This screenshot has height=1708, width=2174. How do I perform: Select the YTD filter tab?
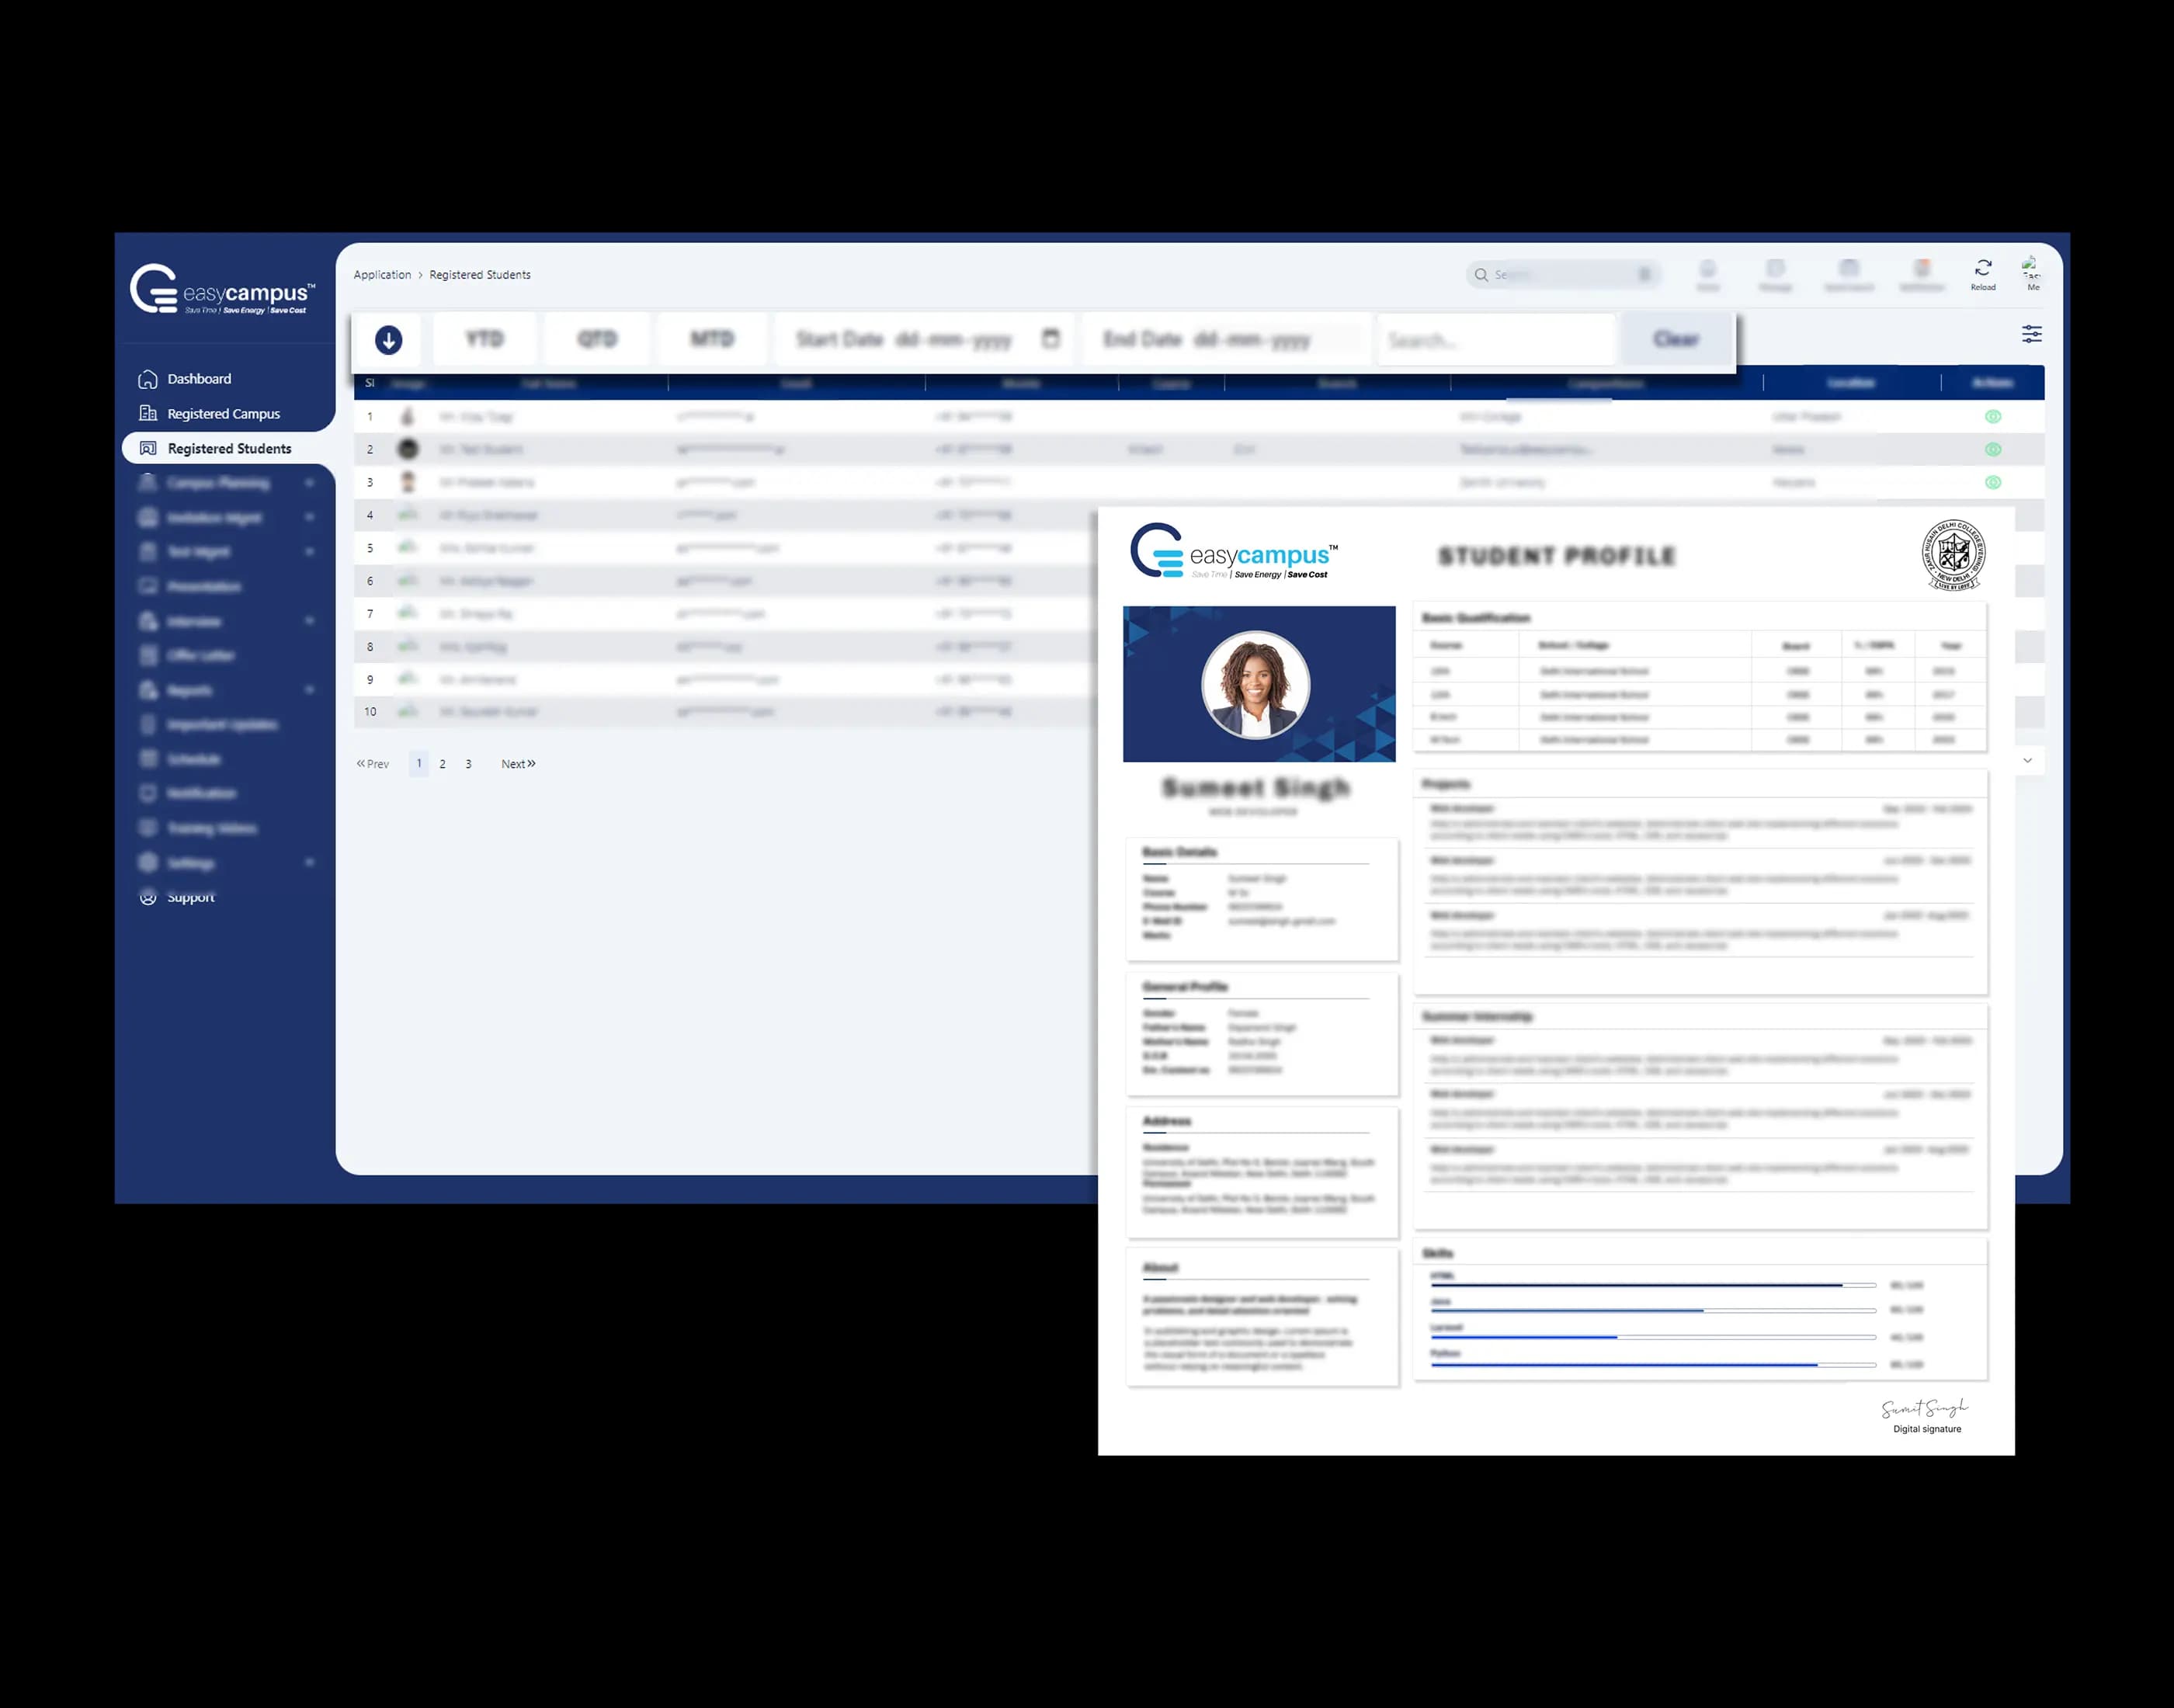(484, 340)
